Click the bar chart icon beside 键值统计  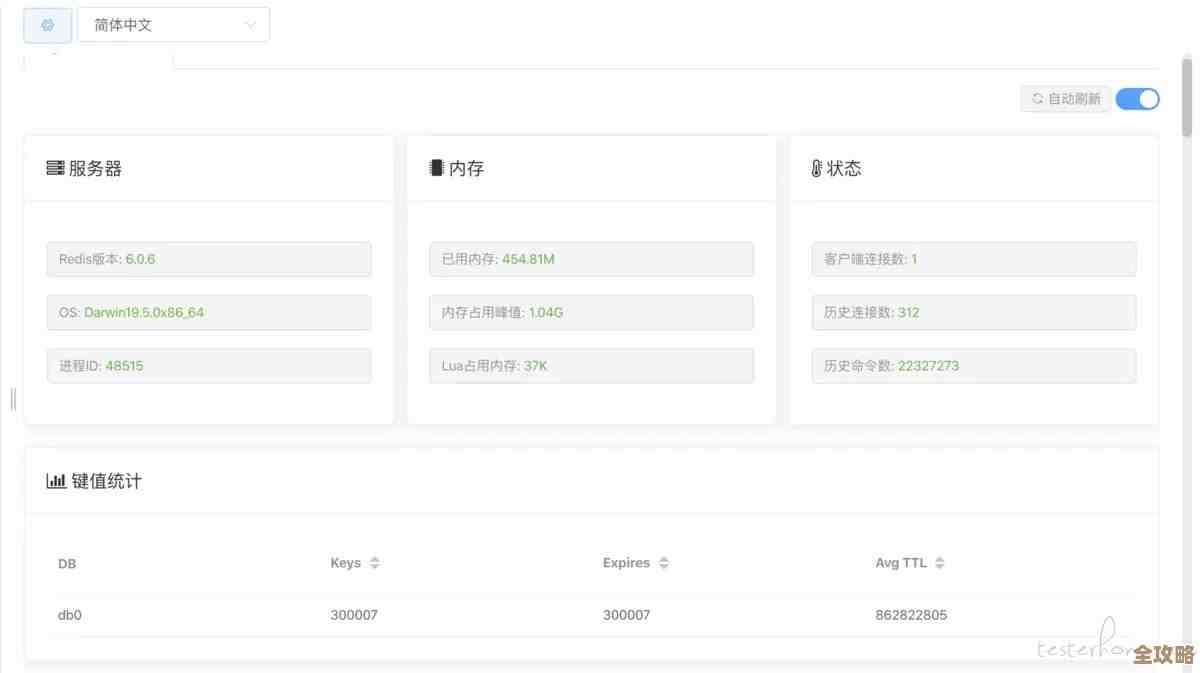click(x=56, y=481)
